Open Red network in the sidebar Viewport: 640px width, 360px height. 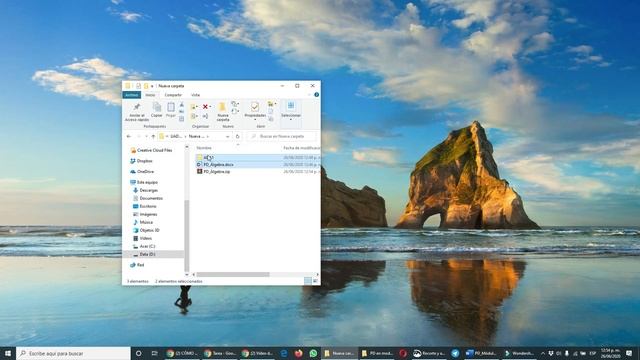point(137,265)
